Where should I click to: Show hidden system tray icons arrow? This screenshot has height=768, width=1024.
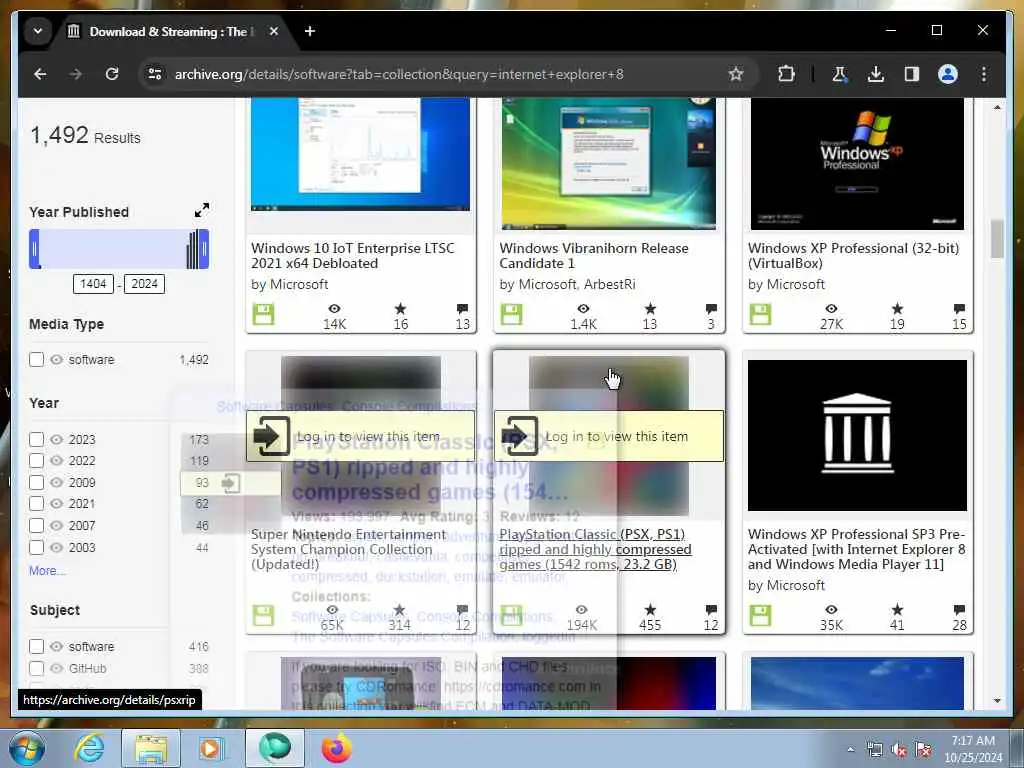tap(850, 749)
